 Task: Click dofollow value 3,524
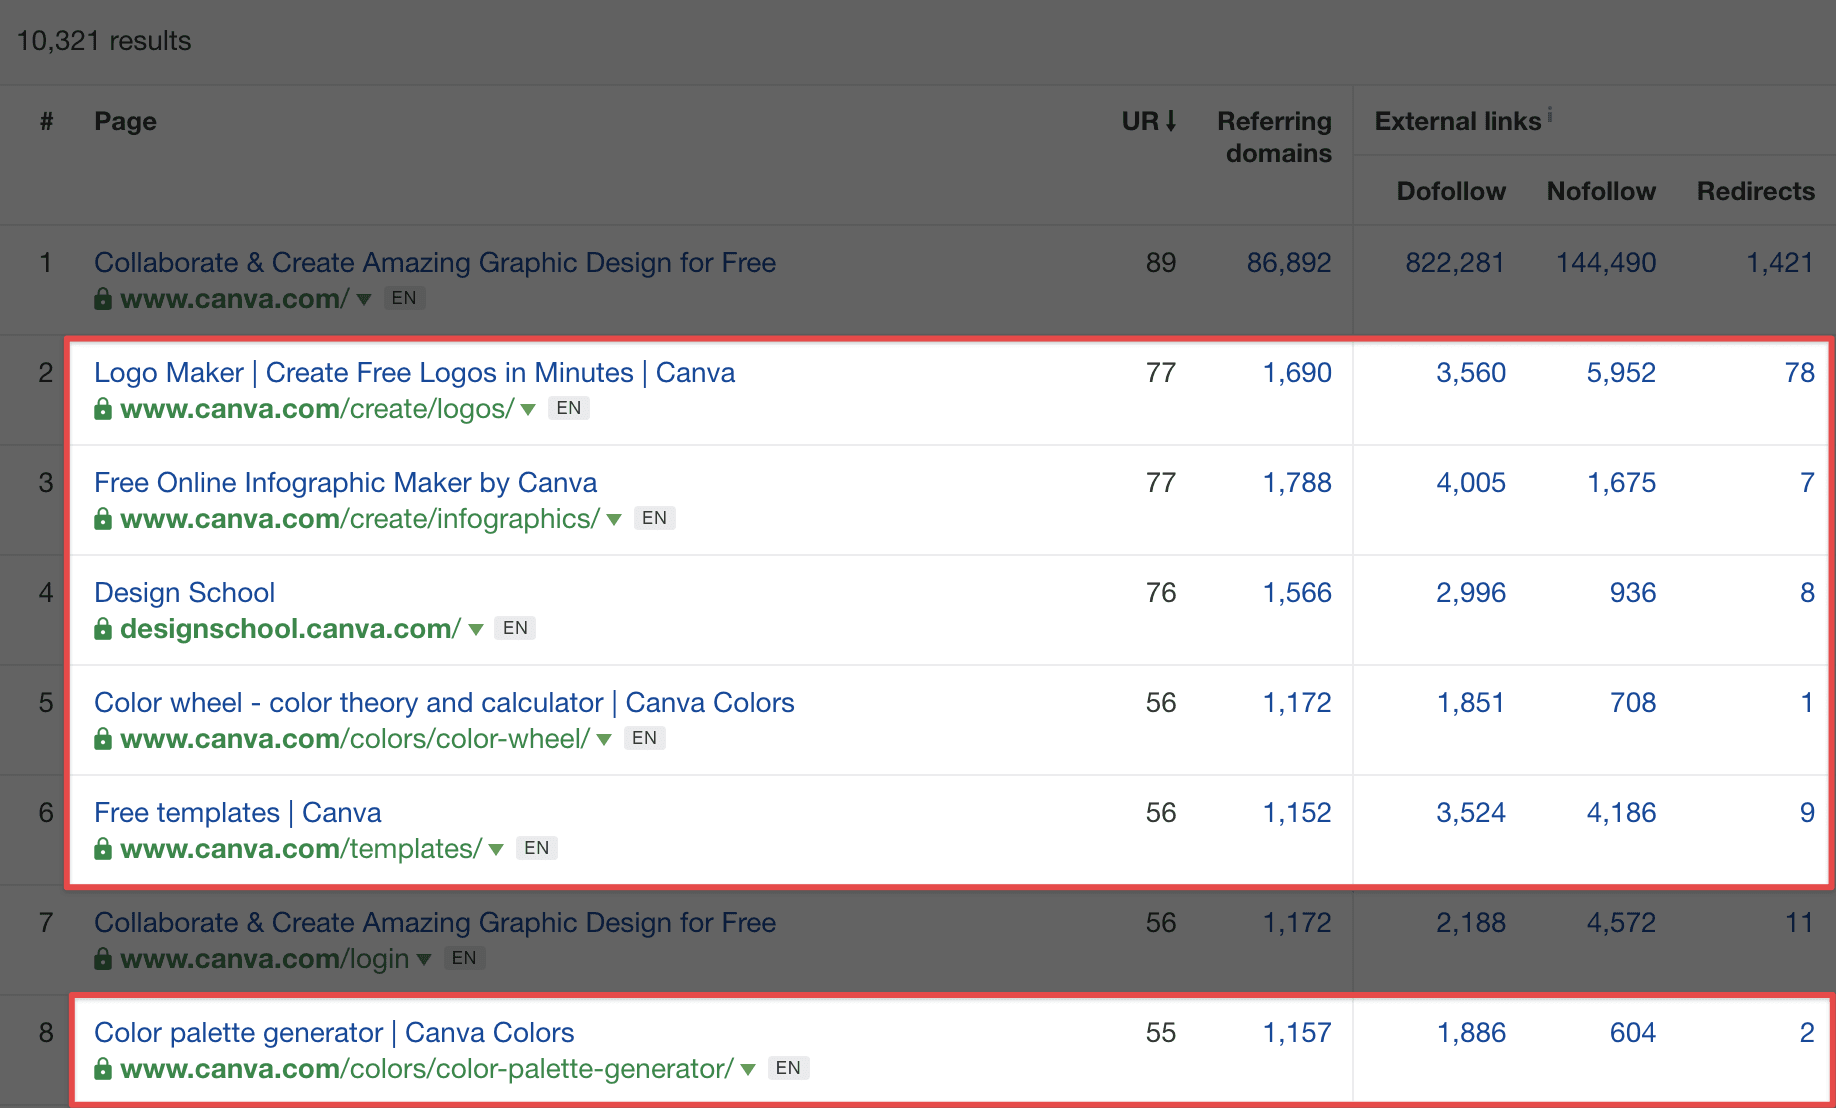click(1471, 813)
